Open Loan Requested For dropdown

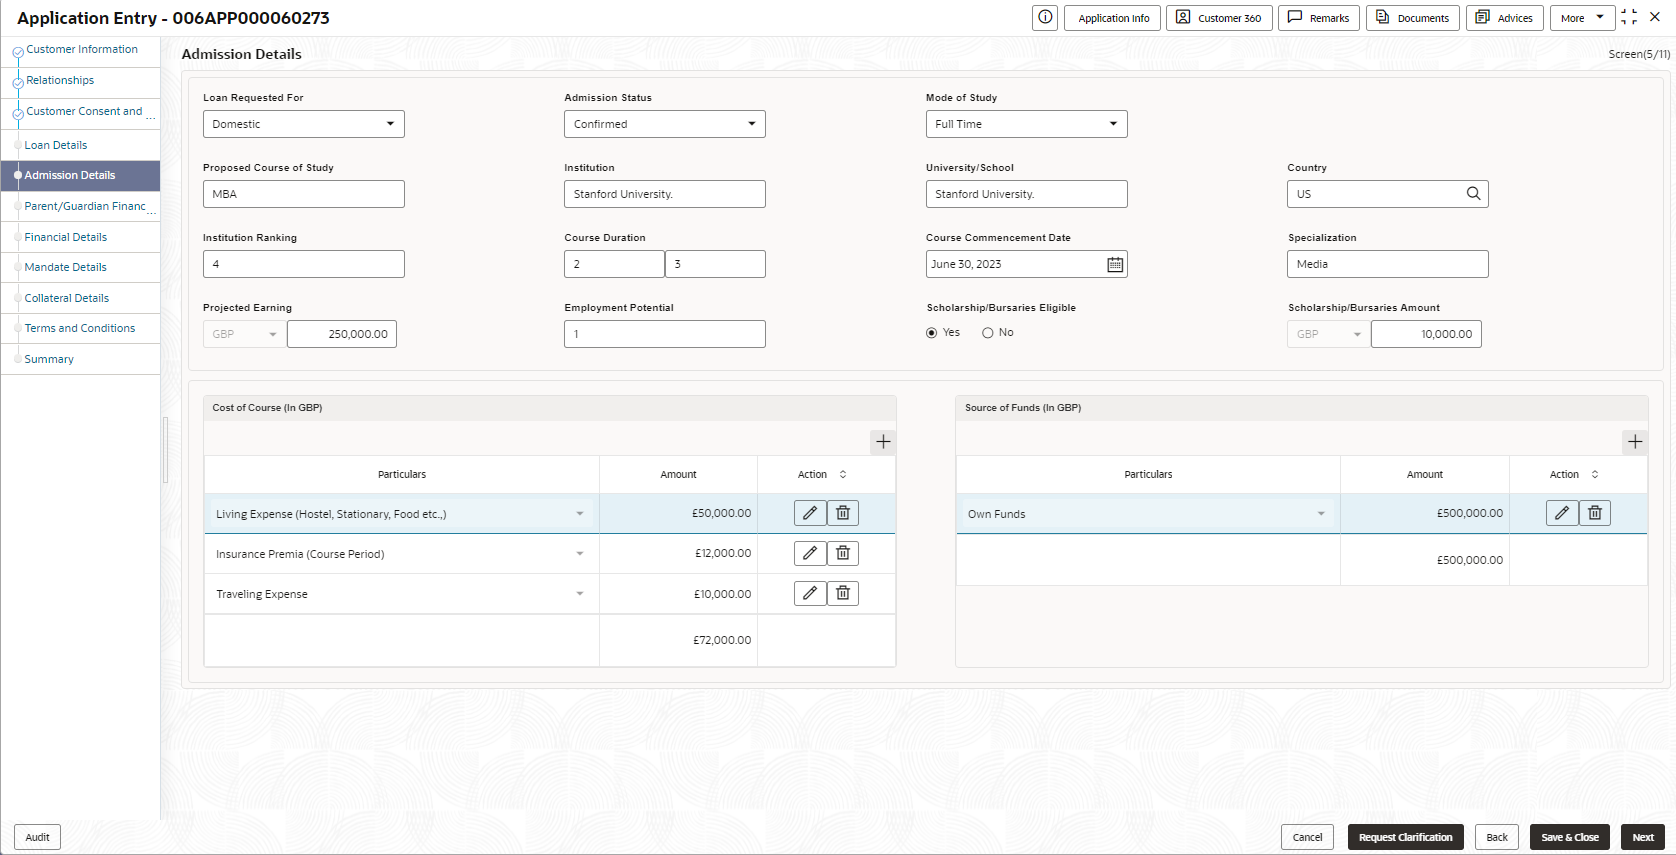point(304,124)
